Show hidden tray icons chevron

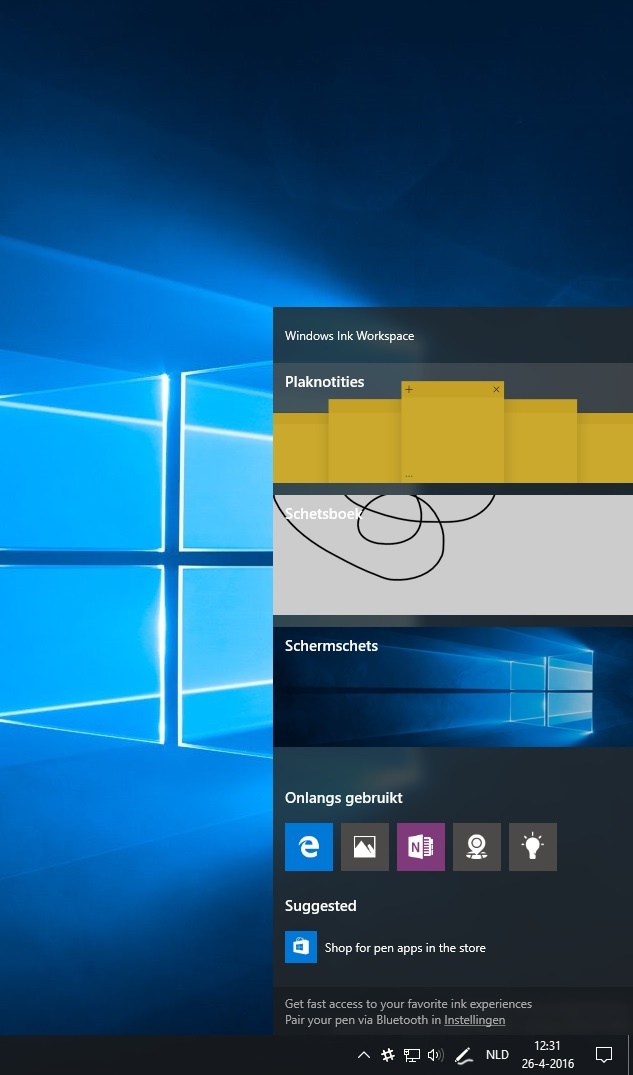click(364, 1054)
